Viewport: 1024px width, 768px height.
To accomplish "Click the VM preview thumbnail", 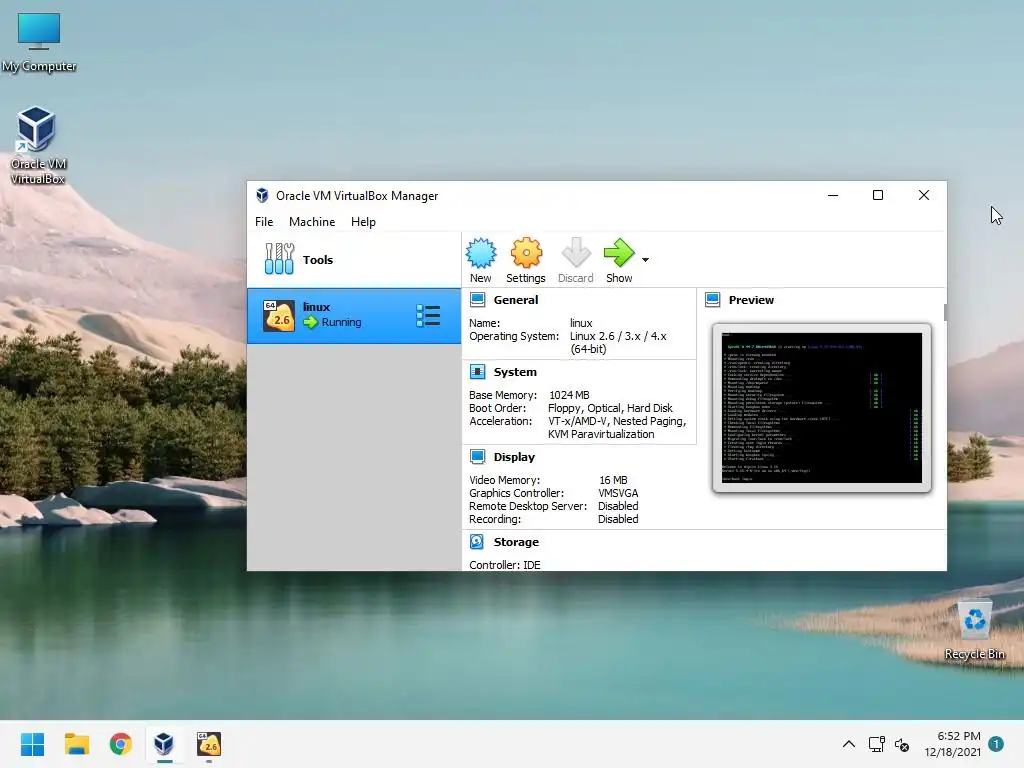I will pyautogui.click(x=822, y=408).
